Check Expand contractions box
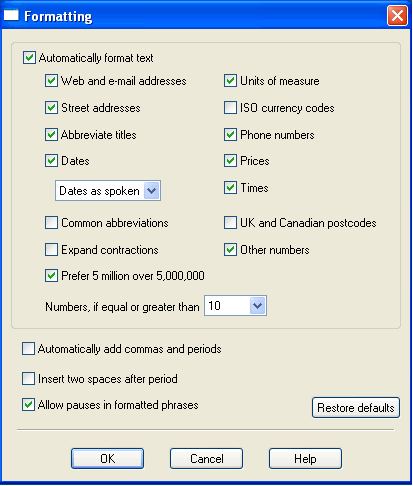The height and width of the screenshot is (486, 413). (x=51, y=250)
